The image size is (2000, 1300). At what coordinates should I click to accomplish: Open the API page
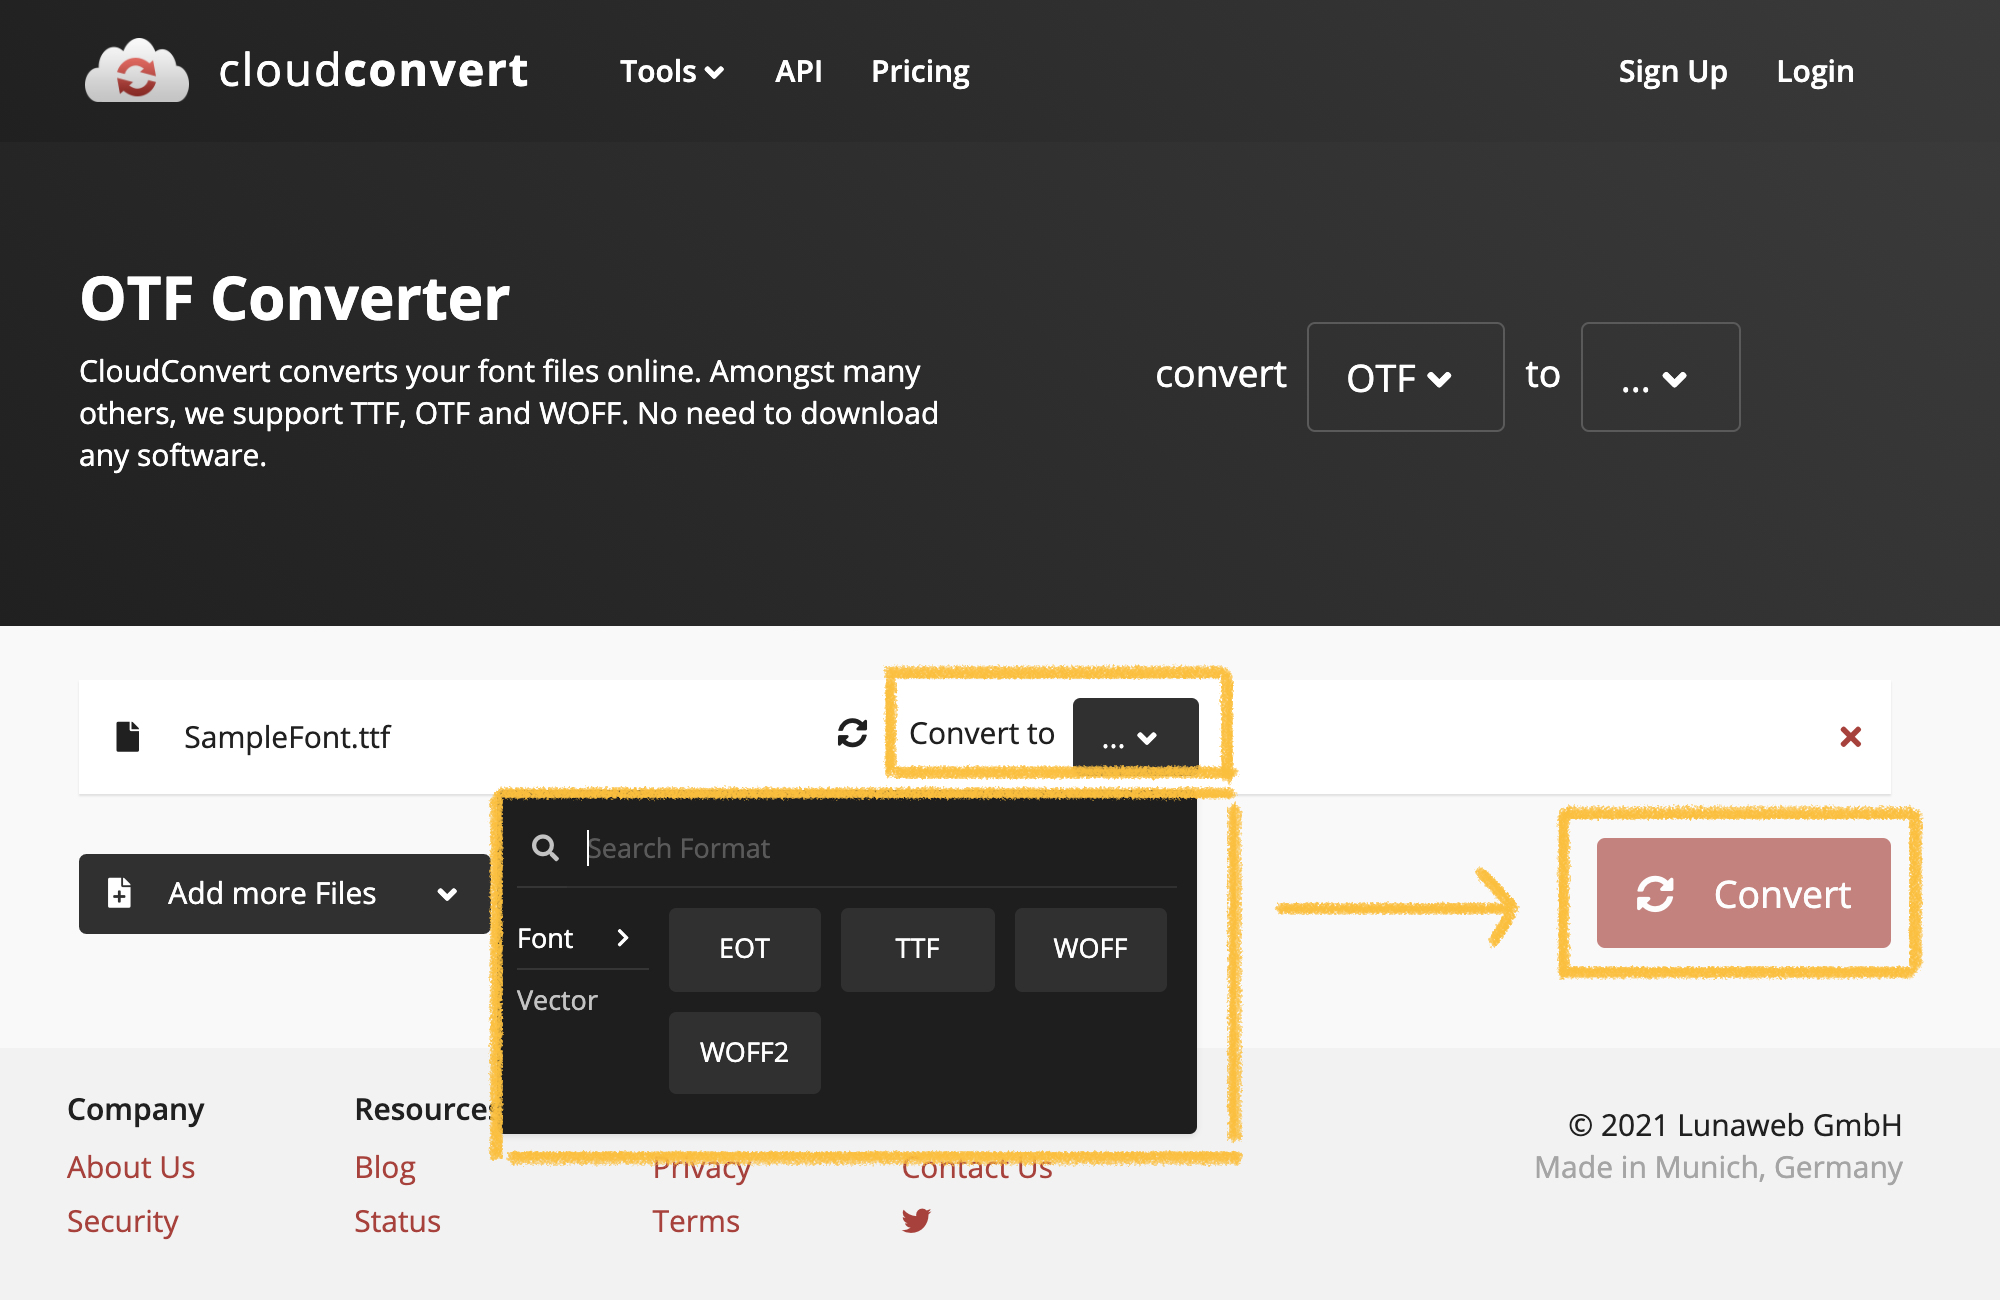tap(798, 71)
